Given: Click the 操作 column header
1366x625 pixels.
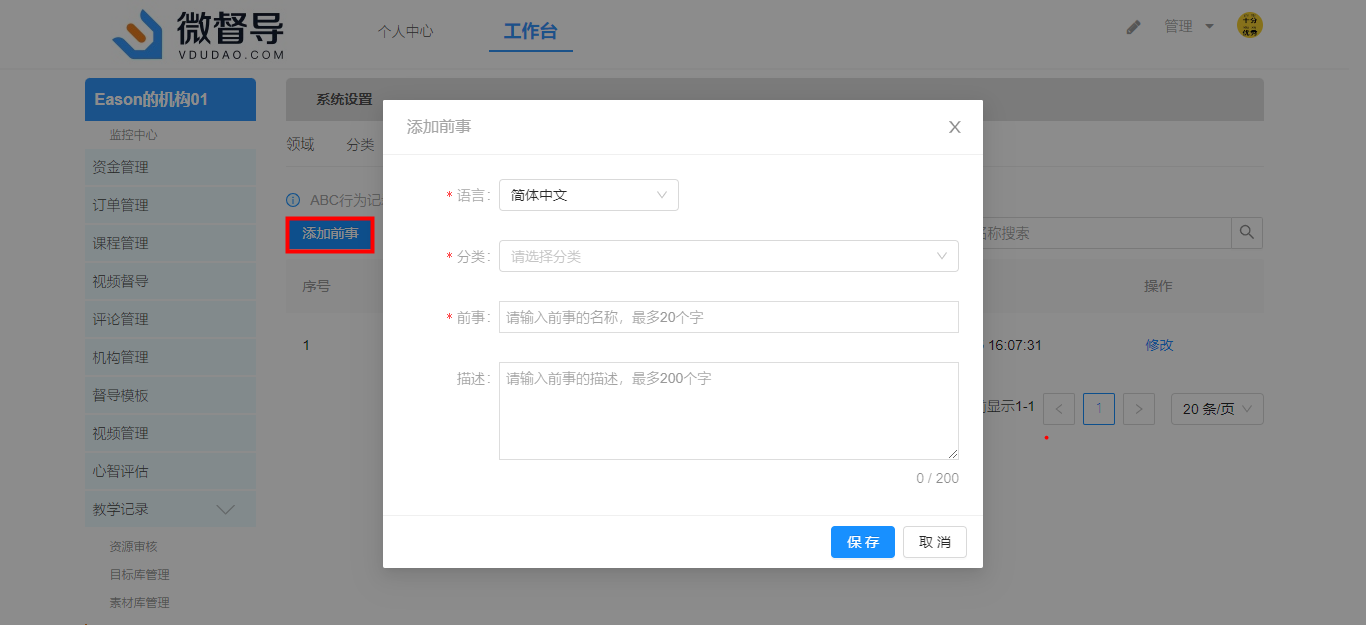Looking at the screenshot, I should click(1158, 286).
